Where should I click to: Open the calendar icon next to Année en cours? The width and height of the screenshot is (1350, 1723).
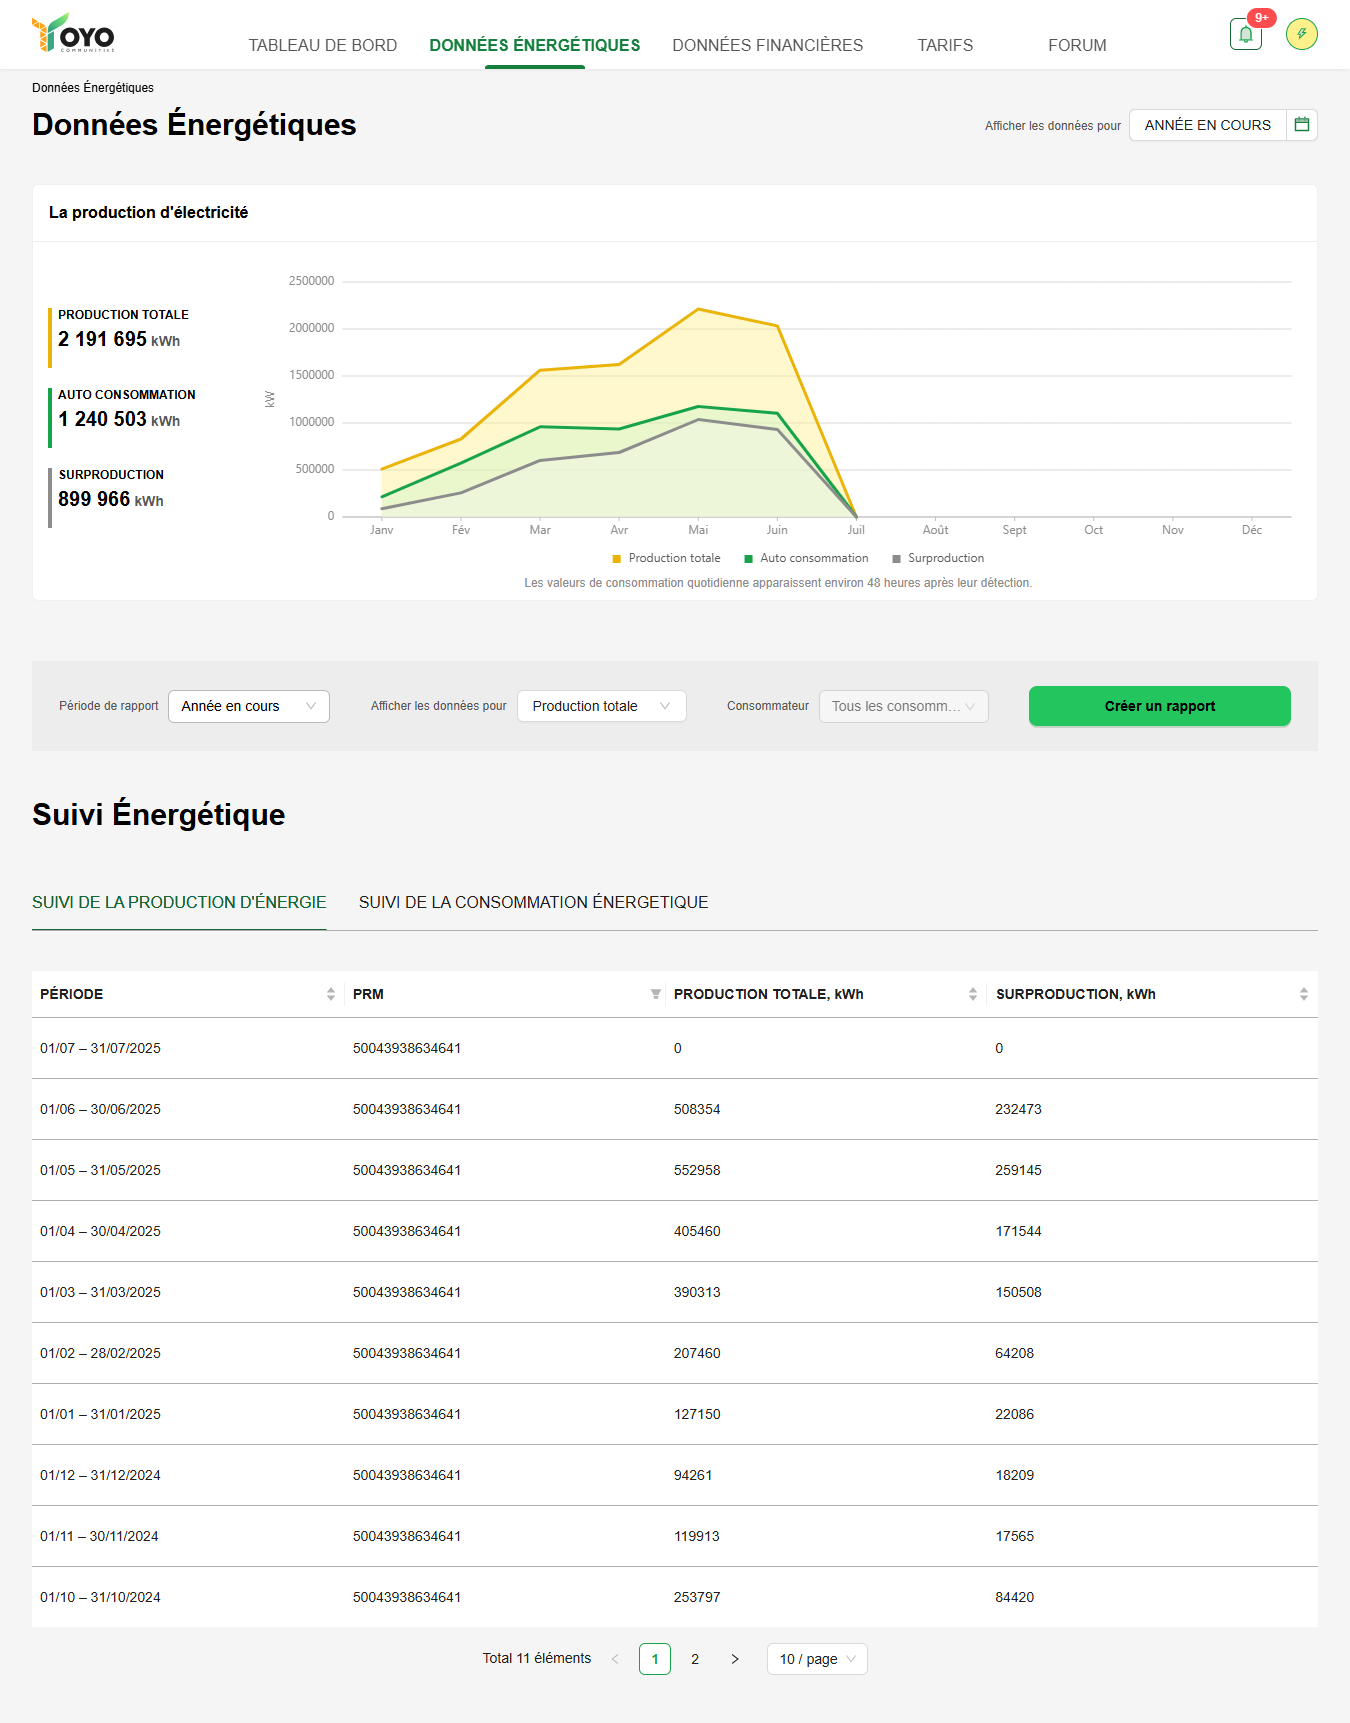pos(1301,125)
